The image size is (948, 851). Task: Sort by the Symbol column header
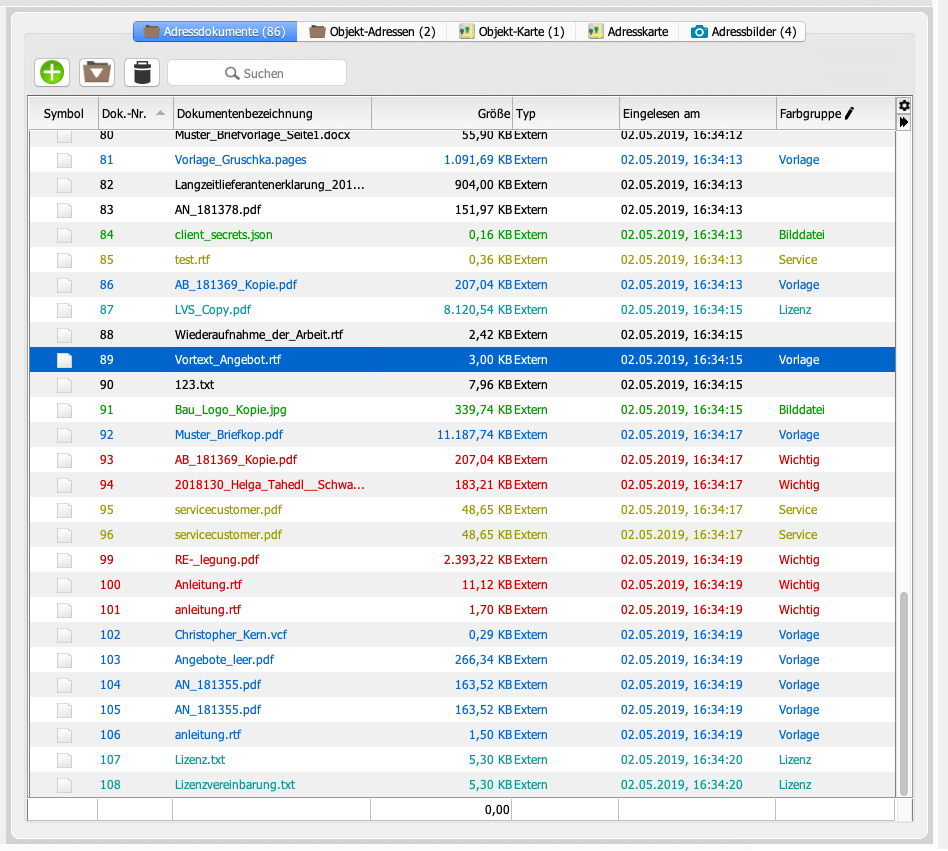tap(63, 113)
